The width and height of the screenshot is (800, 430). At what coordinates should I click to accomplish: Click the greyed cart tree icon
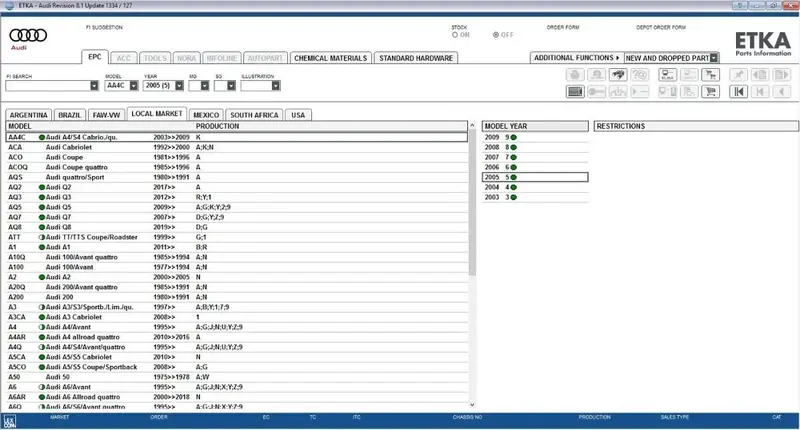(689, 92)
